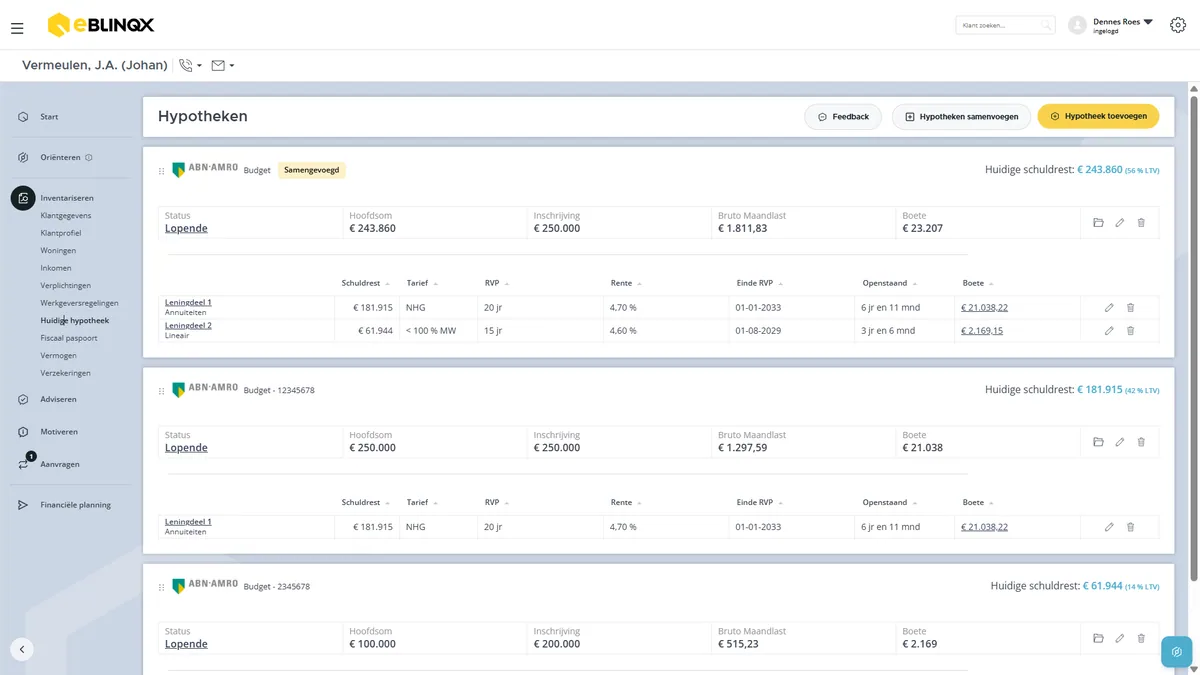Click the Hypotheek toevoegen button
This screenshot has height=675, width=1200.
(x=1098, y=117)
